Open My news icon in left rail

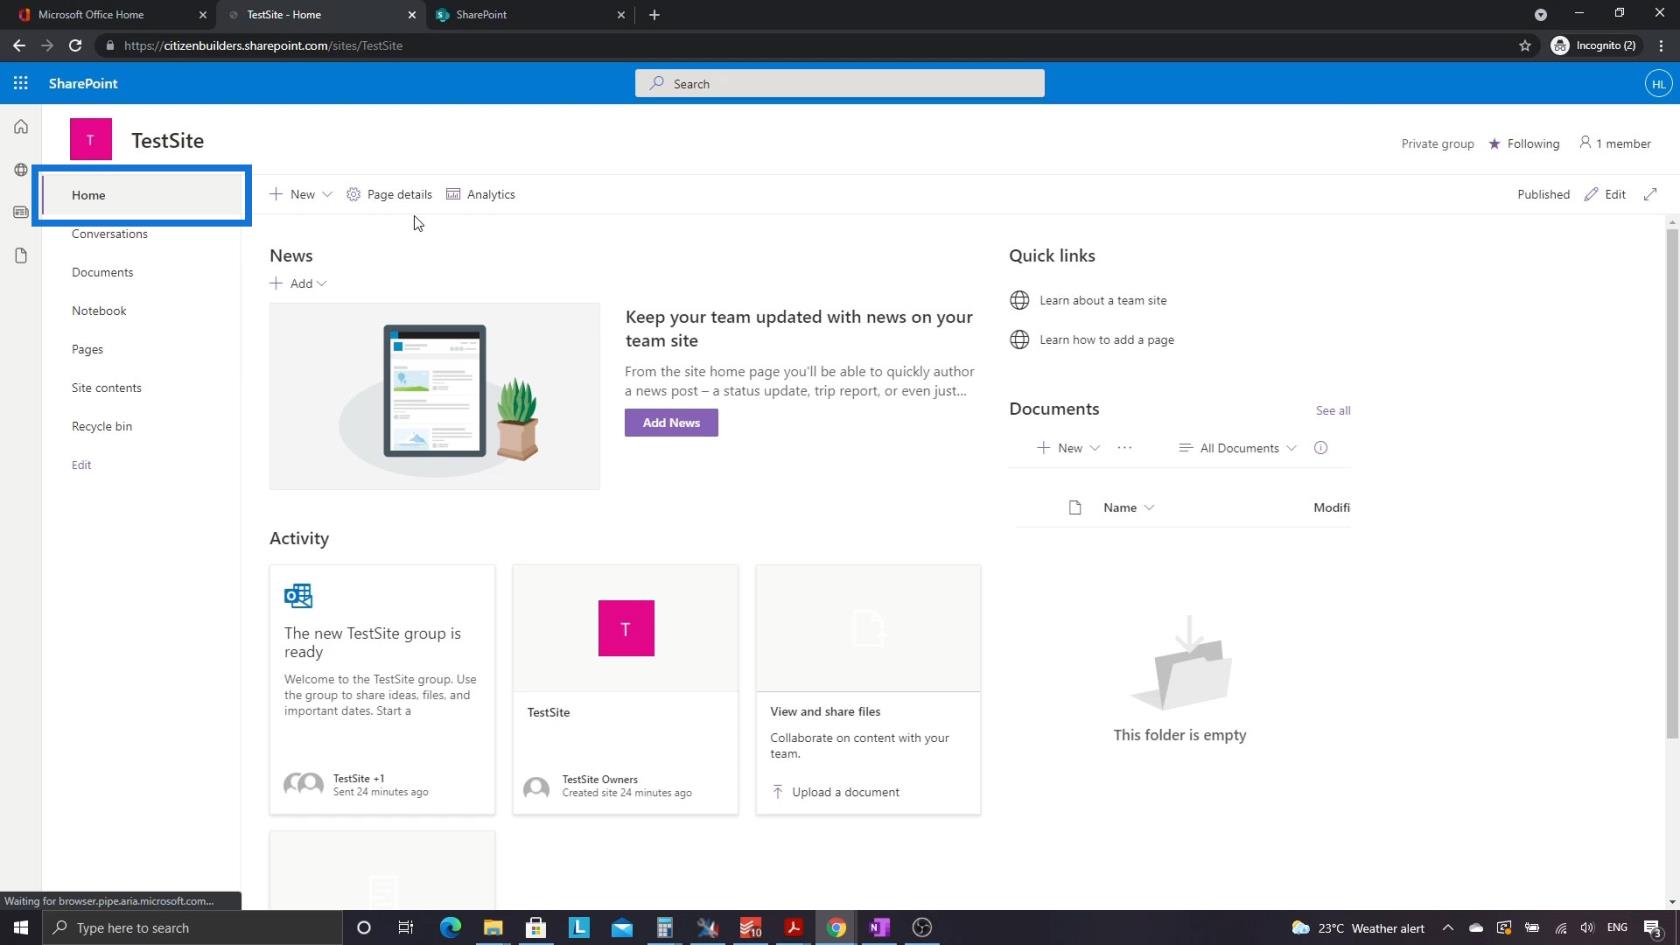pos(20,212)
